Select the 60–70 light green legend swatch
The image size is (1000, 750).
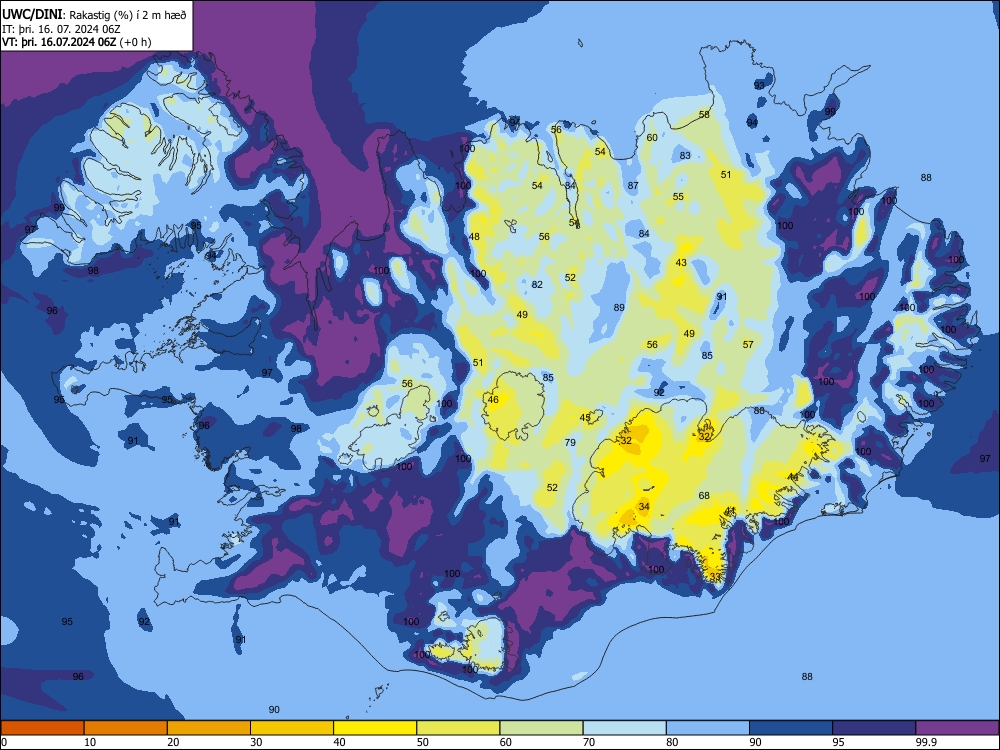tap(541, 728)
